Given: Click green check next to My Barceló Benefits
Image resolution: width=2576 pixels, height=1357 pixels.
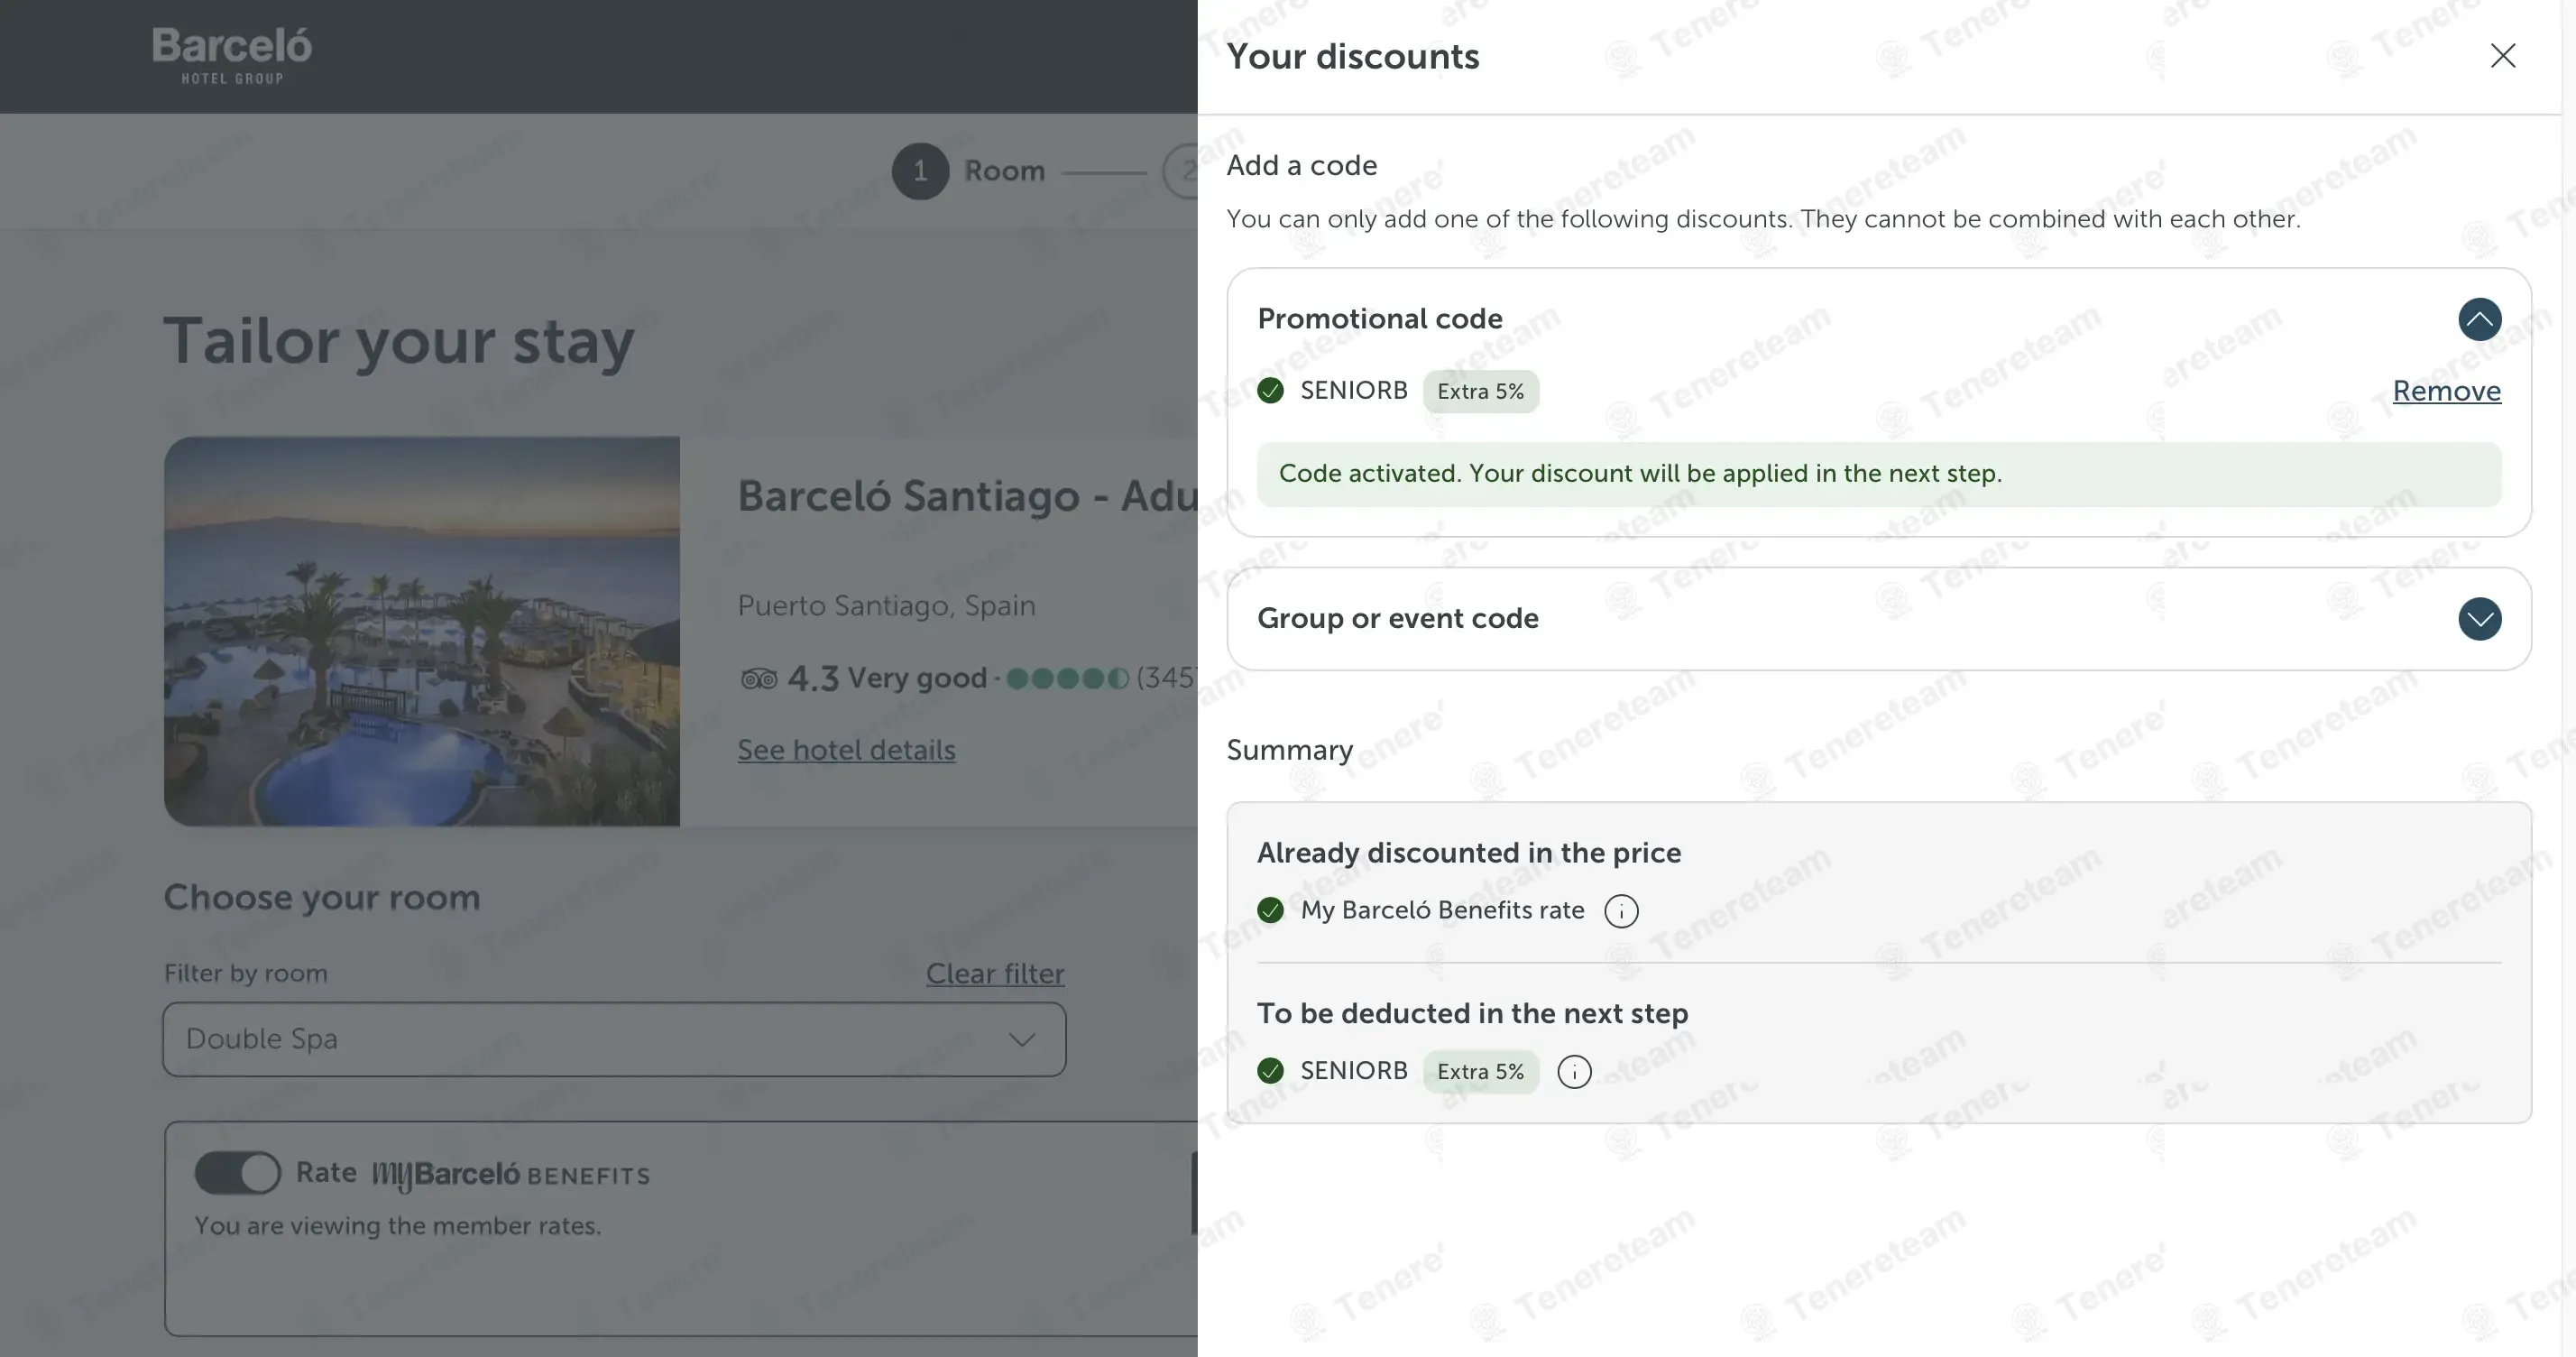Looking at the screenshot, I should pos(1270,910).
